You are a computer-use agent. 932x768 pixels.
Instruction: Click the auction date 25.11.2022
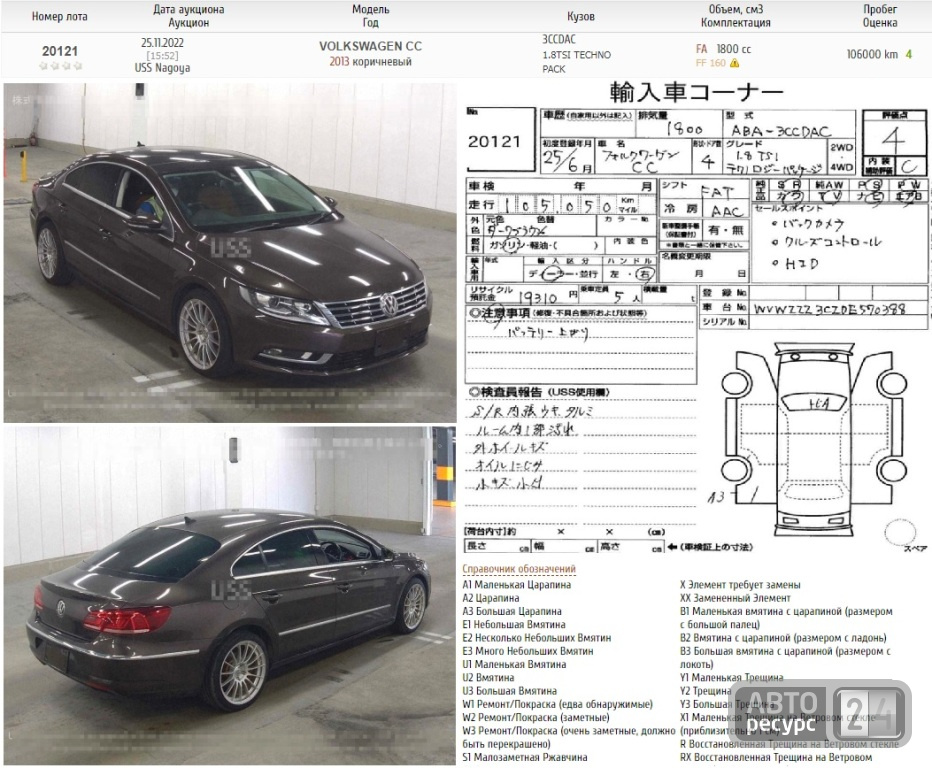coord(162,43)
